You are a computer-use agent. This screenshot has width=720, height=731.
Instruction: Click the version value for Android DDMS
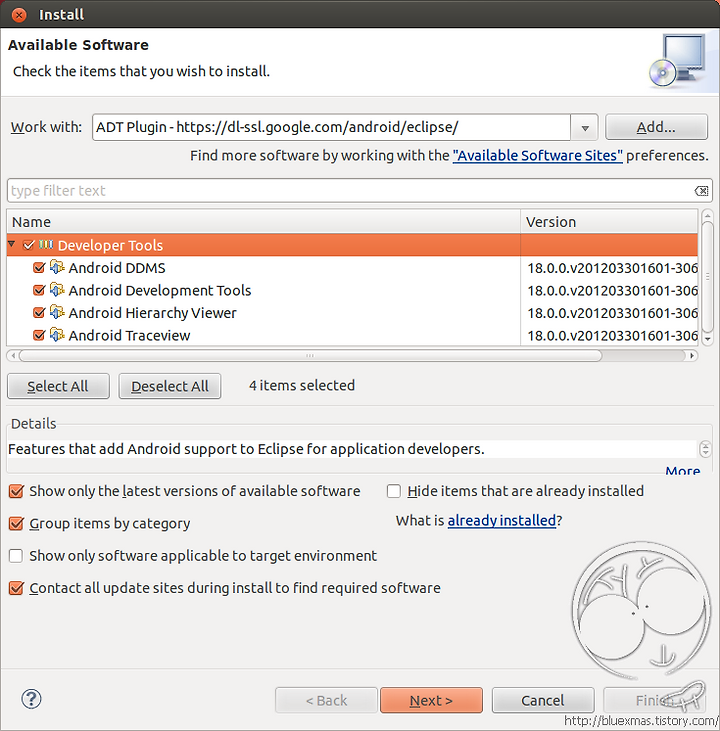pos(612,268)
